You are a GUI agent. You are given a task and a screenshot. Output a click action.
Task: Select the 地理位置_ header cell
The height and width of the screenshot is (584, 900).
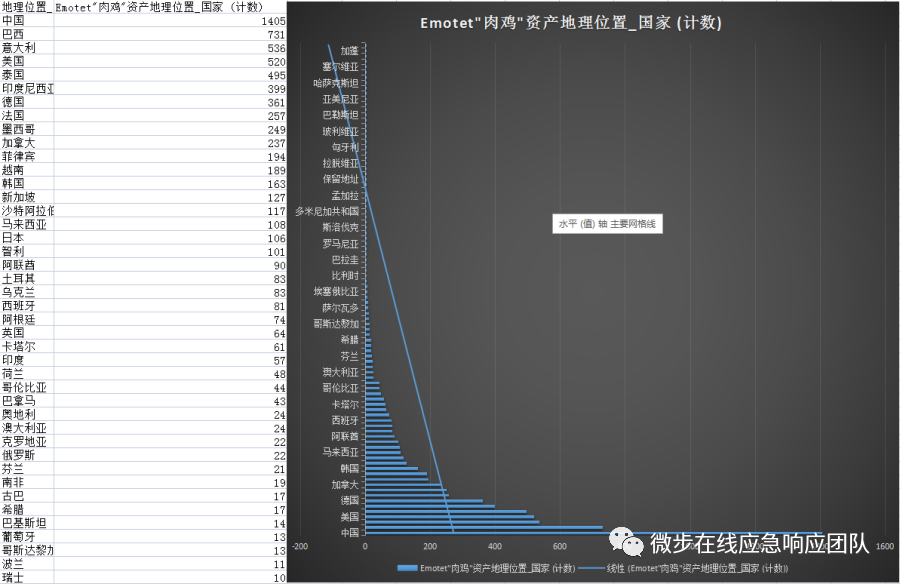click(x=27, y=7)
